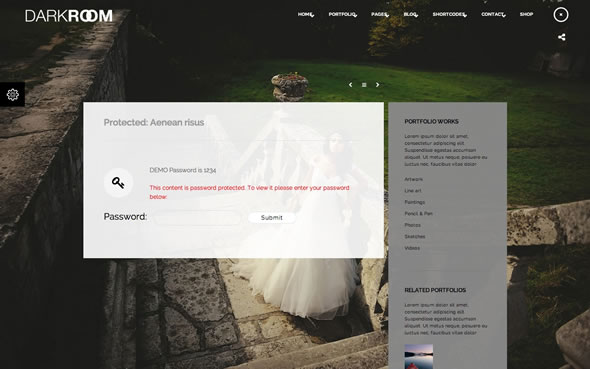Click the 'PORTFOLIO WORKS' heading

tap(431, 121)
